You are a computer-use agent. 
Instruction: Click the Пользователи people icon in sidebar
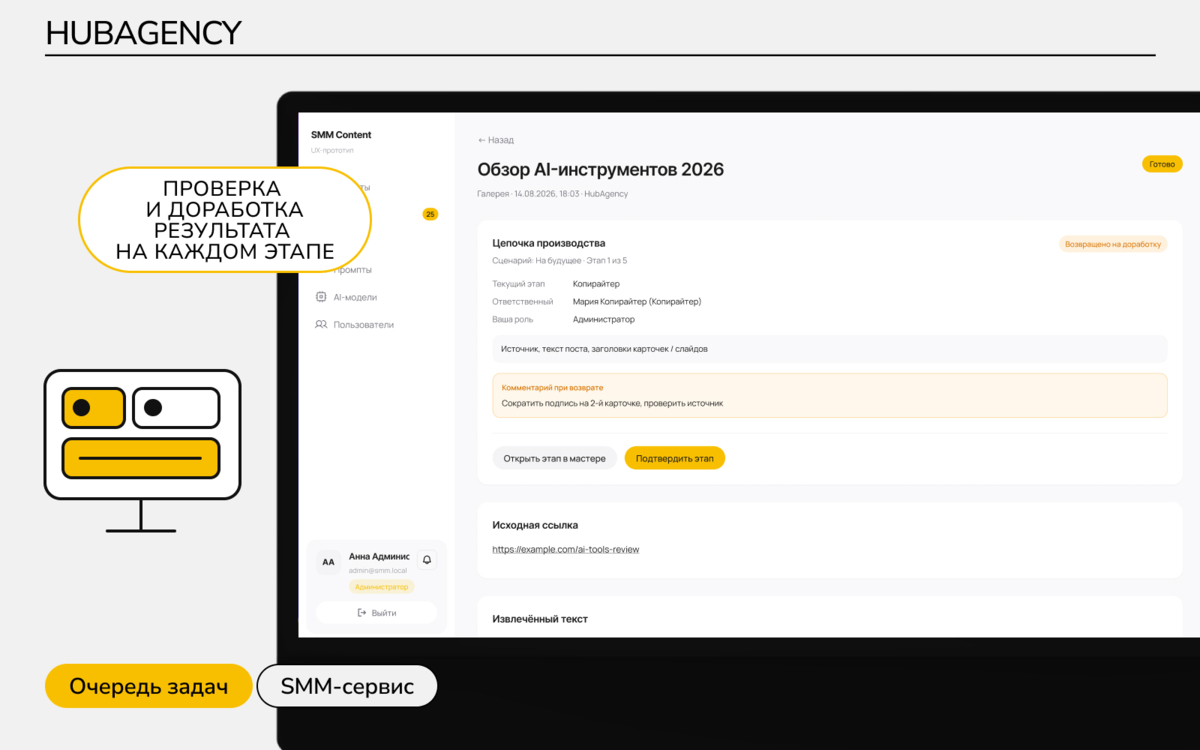(x=321, y=324)
